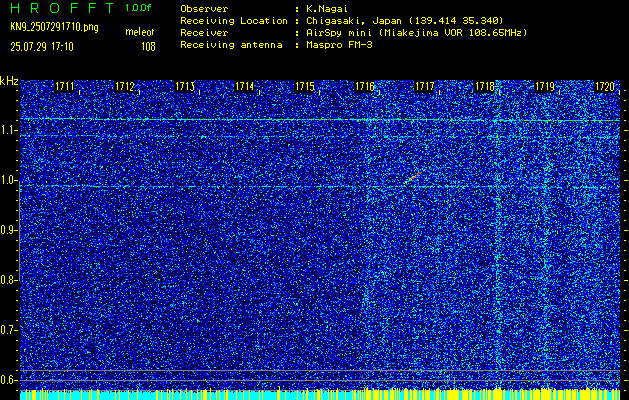The height and width of the screenshot is (400, 629).
Task: Click the 1714 time marker
Action: tap(244, 86)
